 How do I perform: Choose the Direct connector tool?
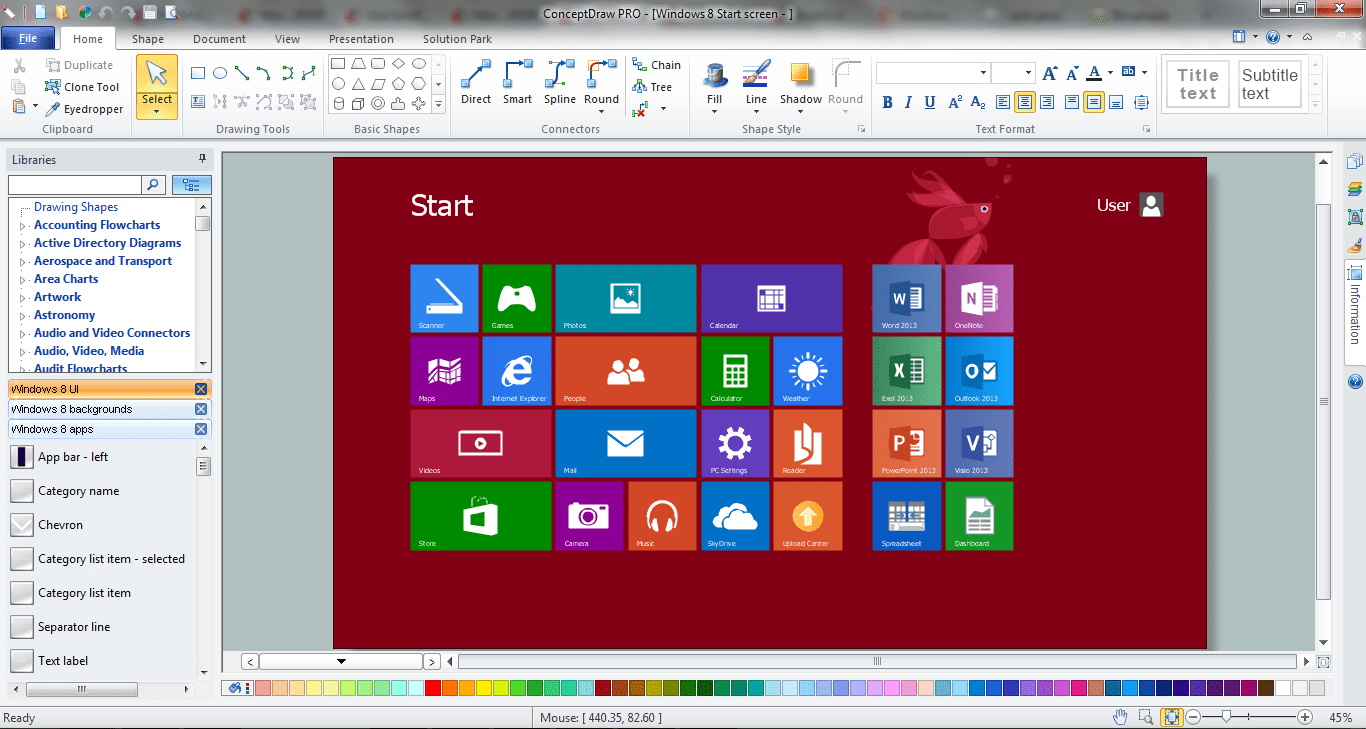[476, 82]
